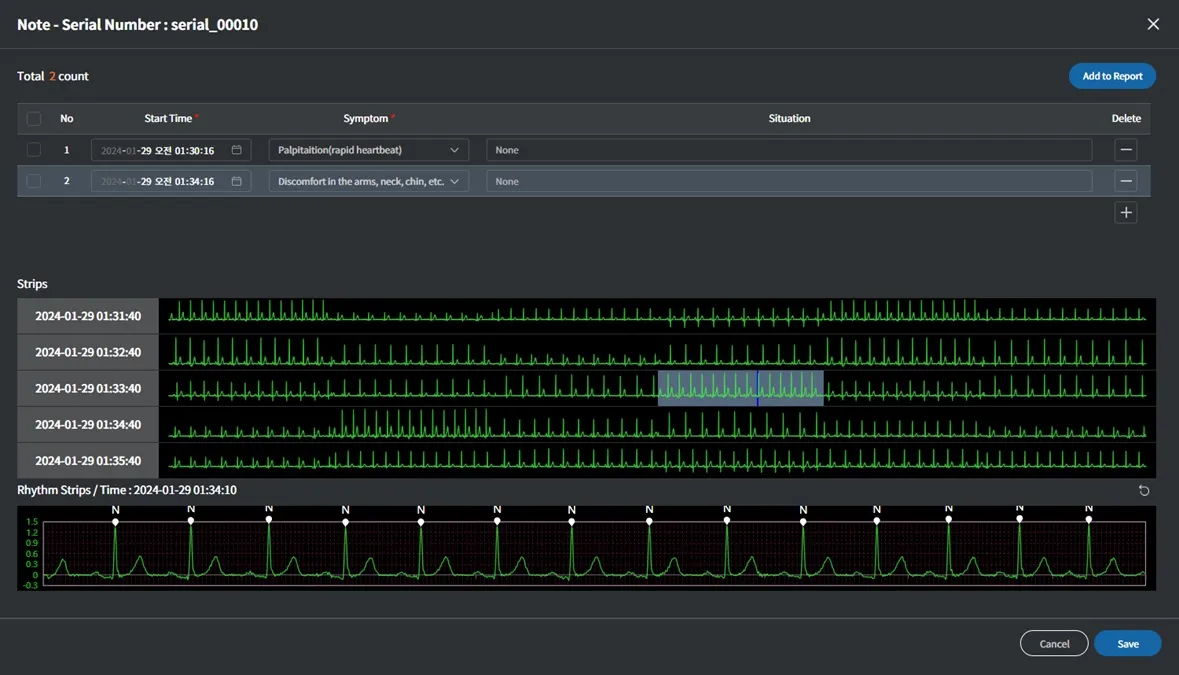1179x675 pixels.
Task: Close the Note dialog
Action: [x=1153, y=24]
